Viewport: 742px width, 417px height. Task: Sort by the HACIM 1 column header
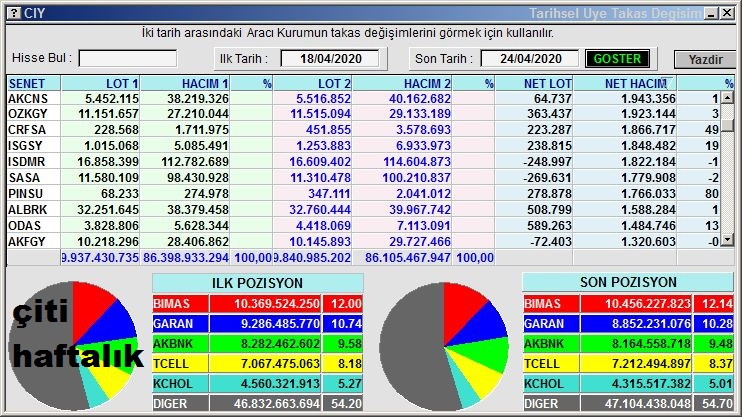[x=185, y=83]
